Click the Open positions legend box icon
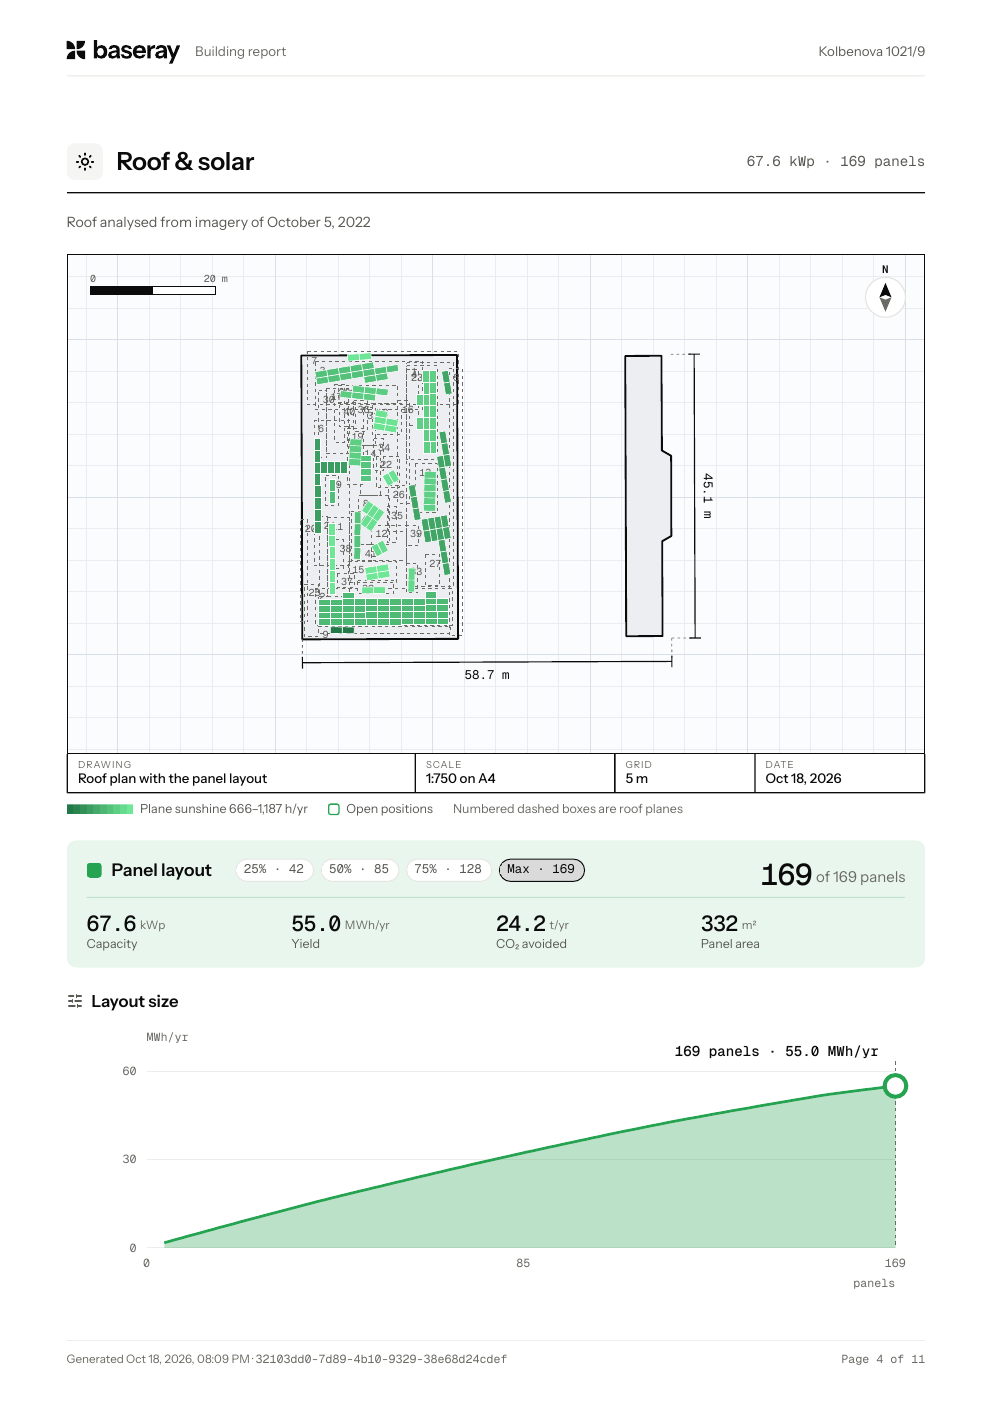Screen dimensions: 993x1404 tap(334, 809)
